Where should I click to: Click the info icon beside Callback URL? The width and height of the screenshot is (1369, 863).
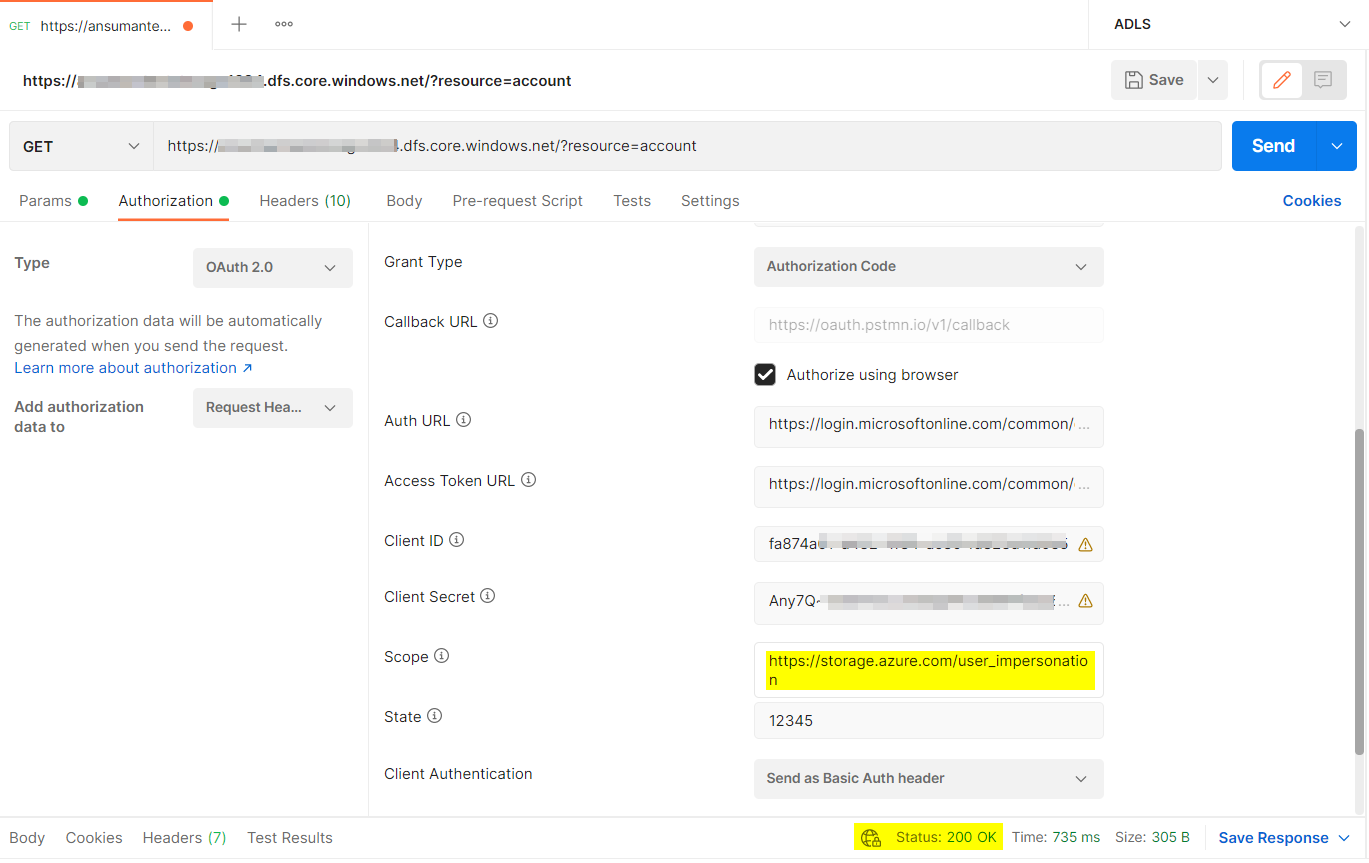(491, 321)
